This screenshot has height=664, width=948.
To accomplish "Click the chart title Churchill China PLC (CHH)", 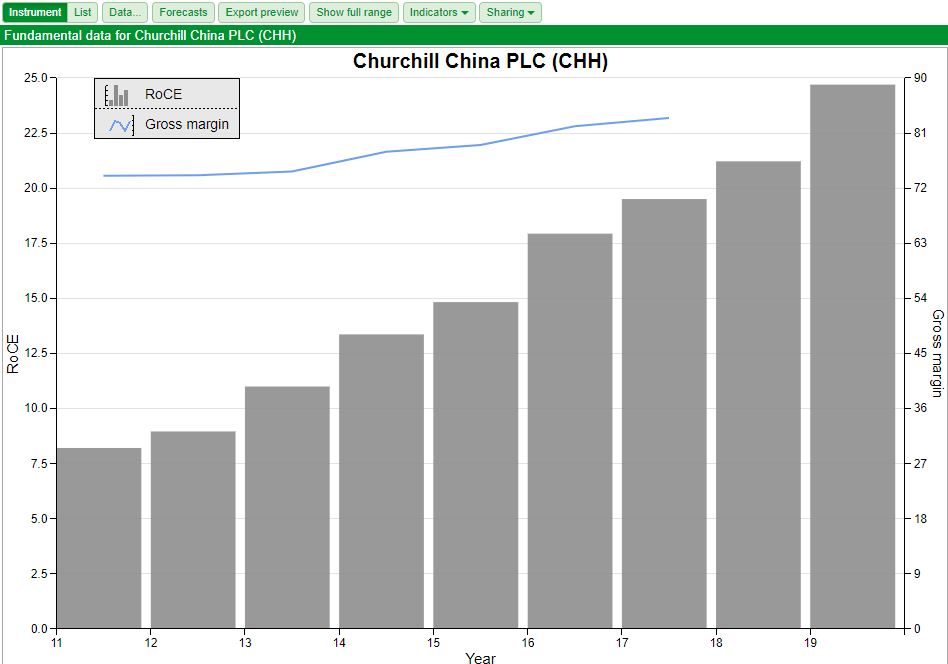I will point(480,61).
